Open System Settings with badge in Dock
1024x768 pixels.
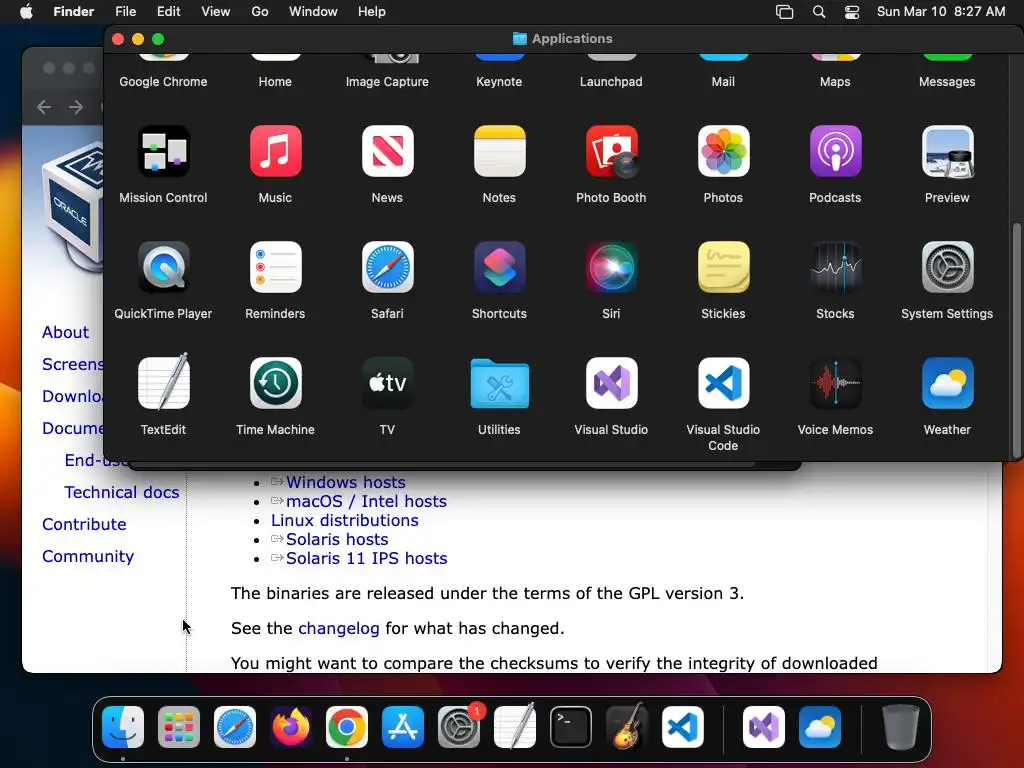459,727
